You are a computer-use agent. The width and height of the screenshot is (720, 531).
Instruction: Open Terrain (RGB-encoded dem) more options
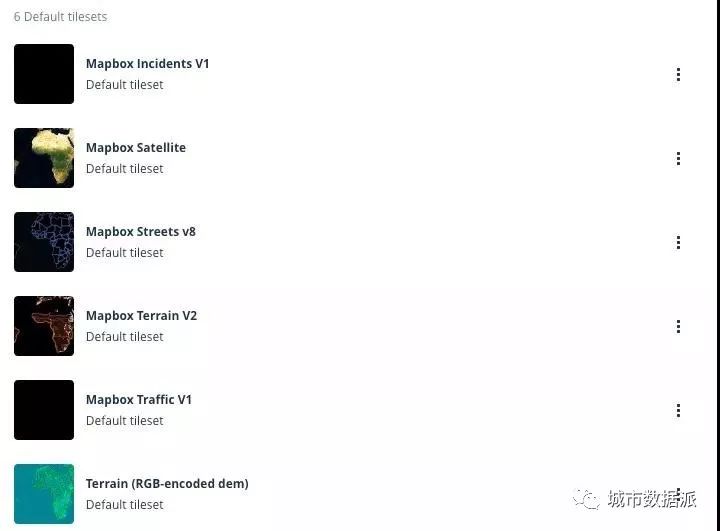pyautogui.click(x=678, y=494)
